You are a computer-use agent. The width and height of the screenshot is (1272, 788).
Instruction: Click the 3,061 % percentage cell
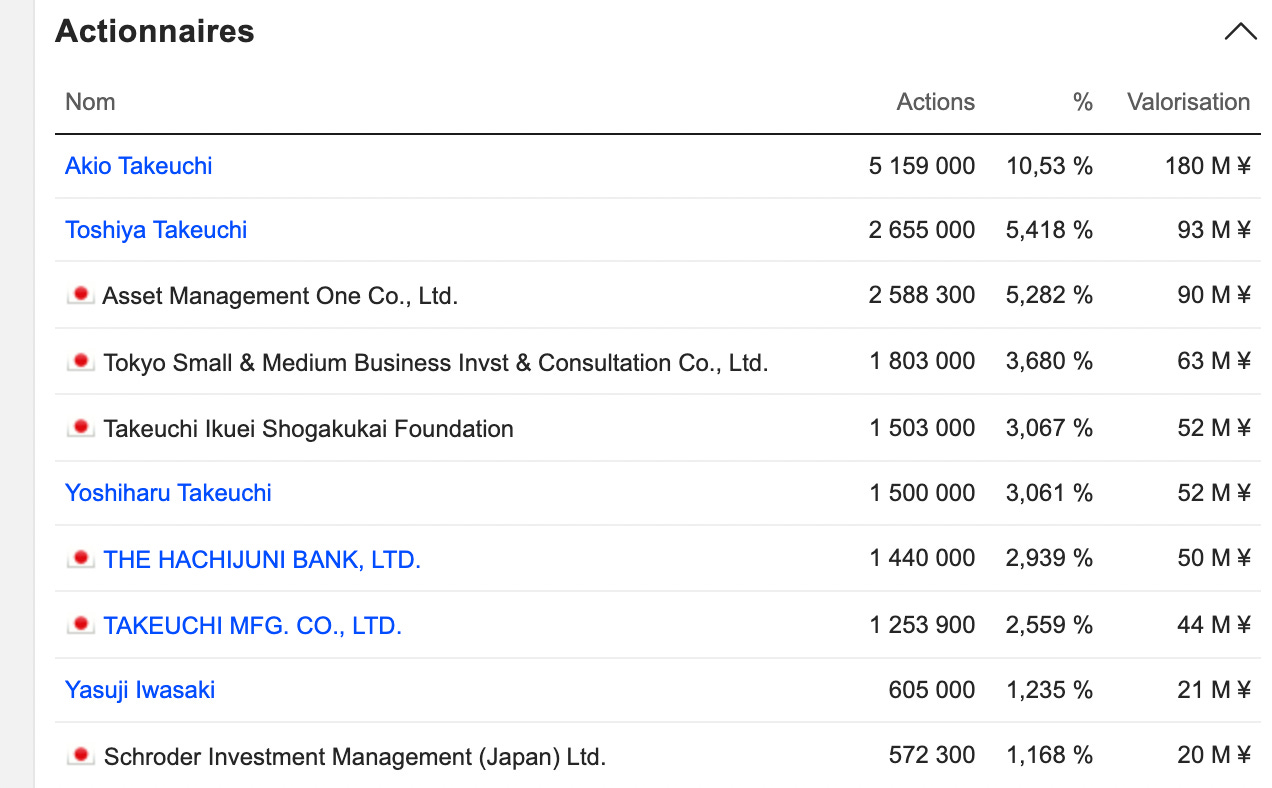(1050, 493)
